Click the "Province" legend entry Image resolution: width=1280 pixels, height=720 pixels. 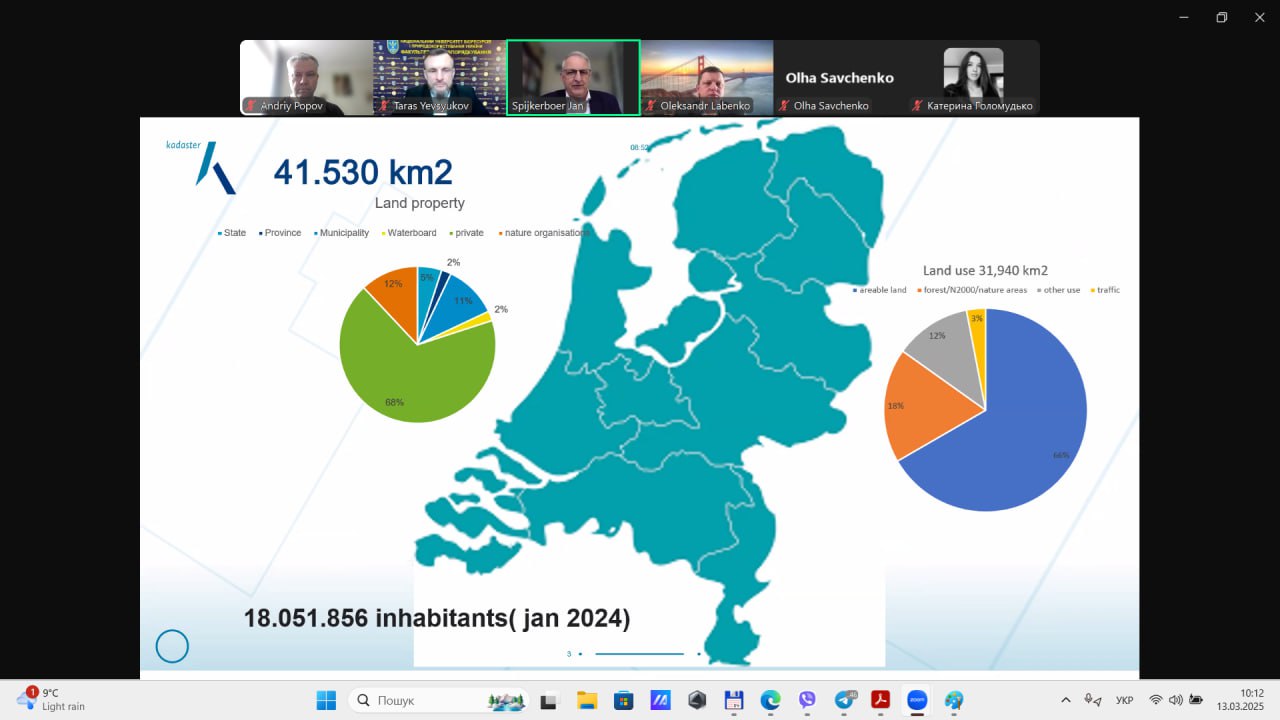(280, 233)
